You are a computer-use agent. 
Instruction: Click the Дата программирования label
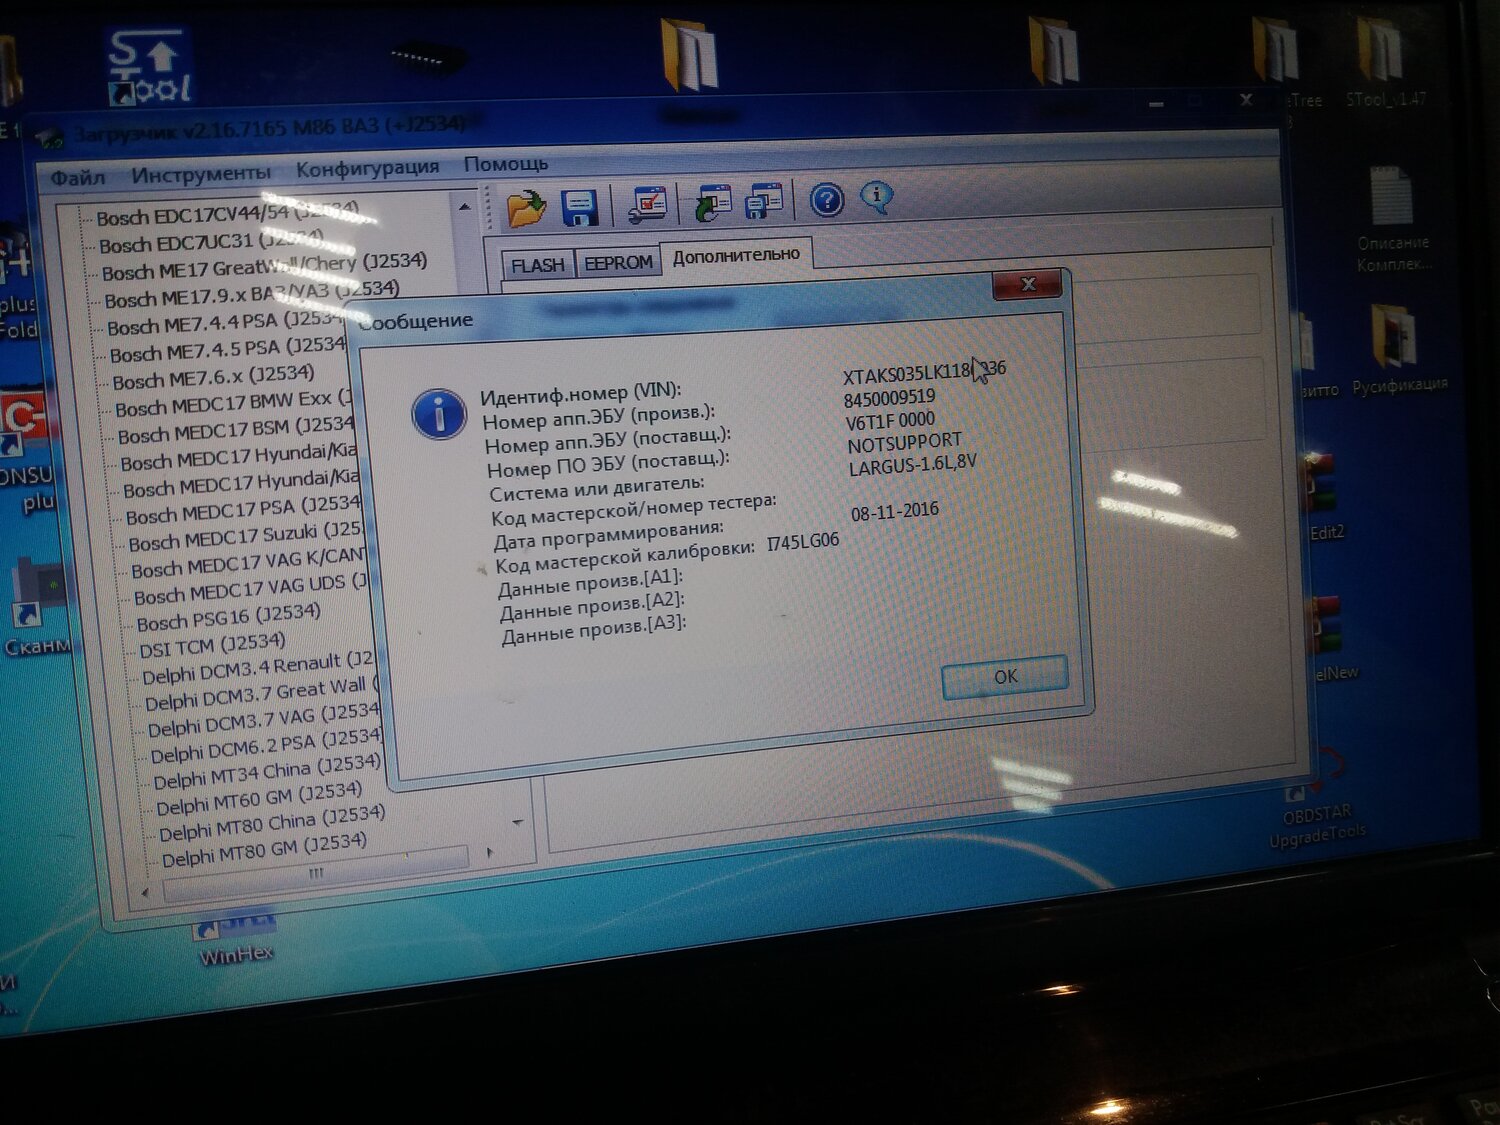tap(609, 536)
